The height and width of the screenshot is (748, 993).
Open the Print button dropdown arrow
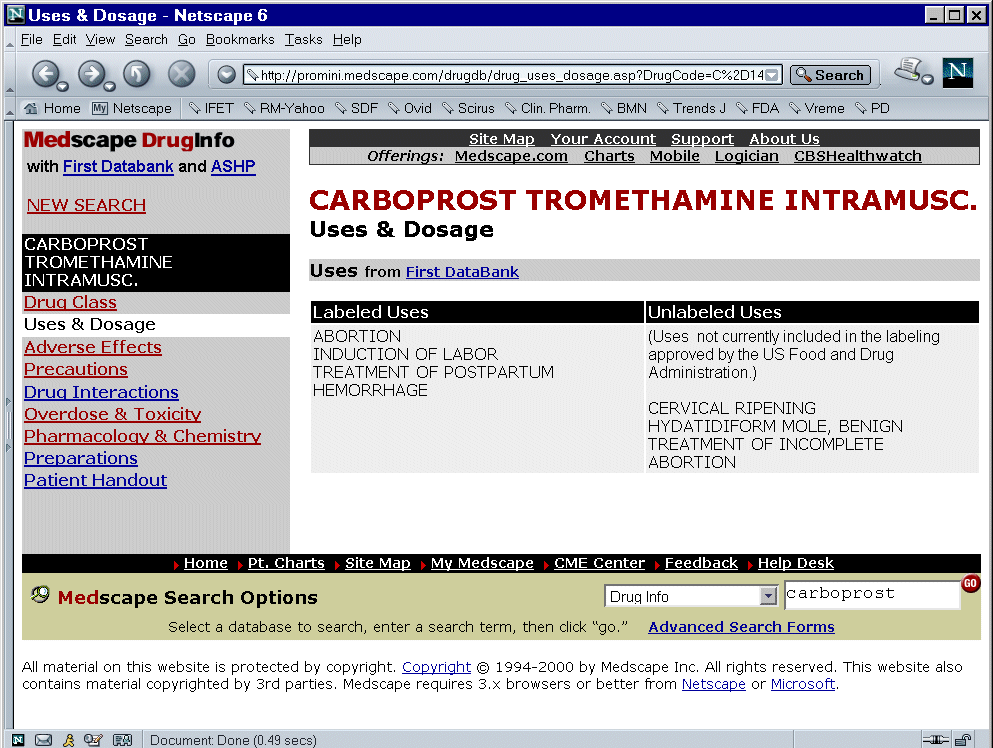[x=927, y=79]
